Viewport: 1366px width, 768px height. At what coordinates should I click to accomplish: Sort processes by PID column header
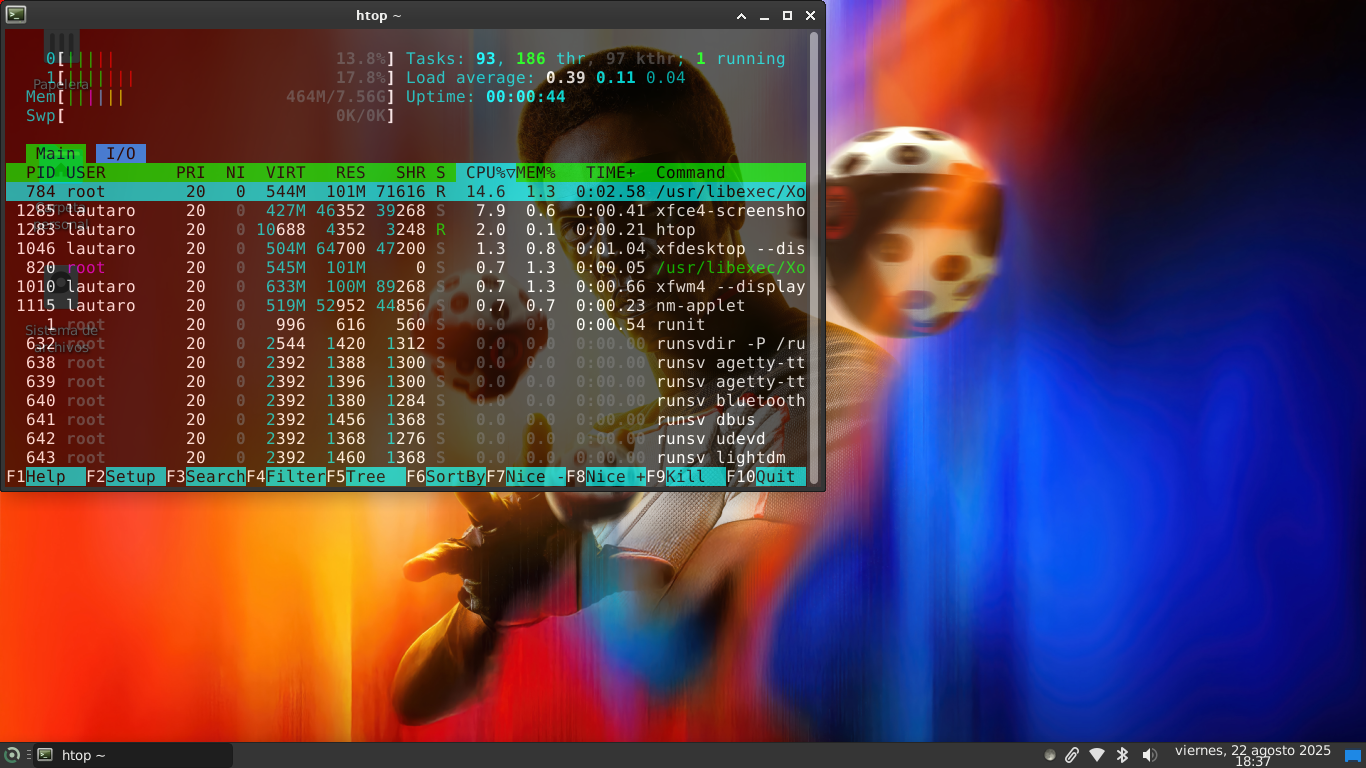(41, 172)
